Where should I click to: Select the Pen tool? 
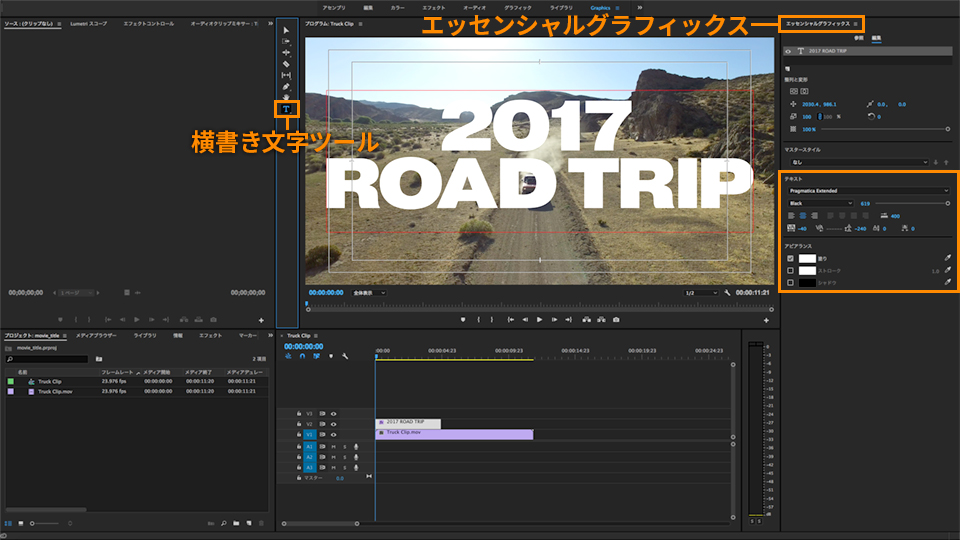click(286, 87)
